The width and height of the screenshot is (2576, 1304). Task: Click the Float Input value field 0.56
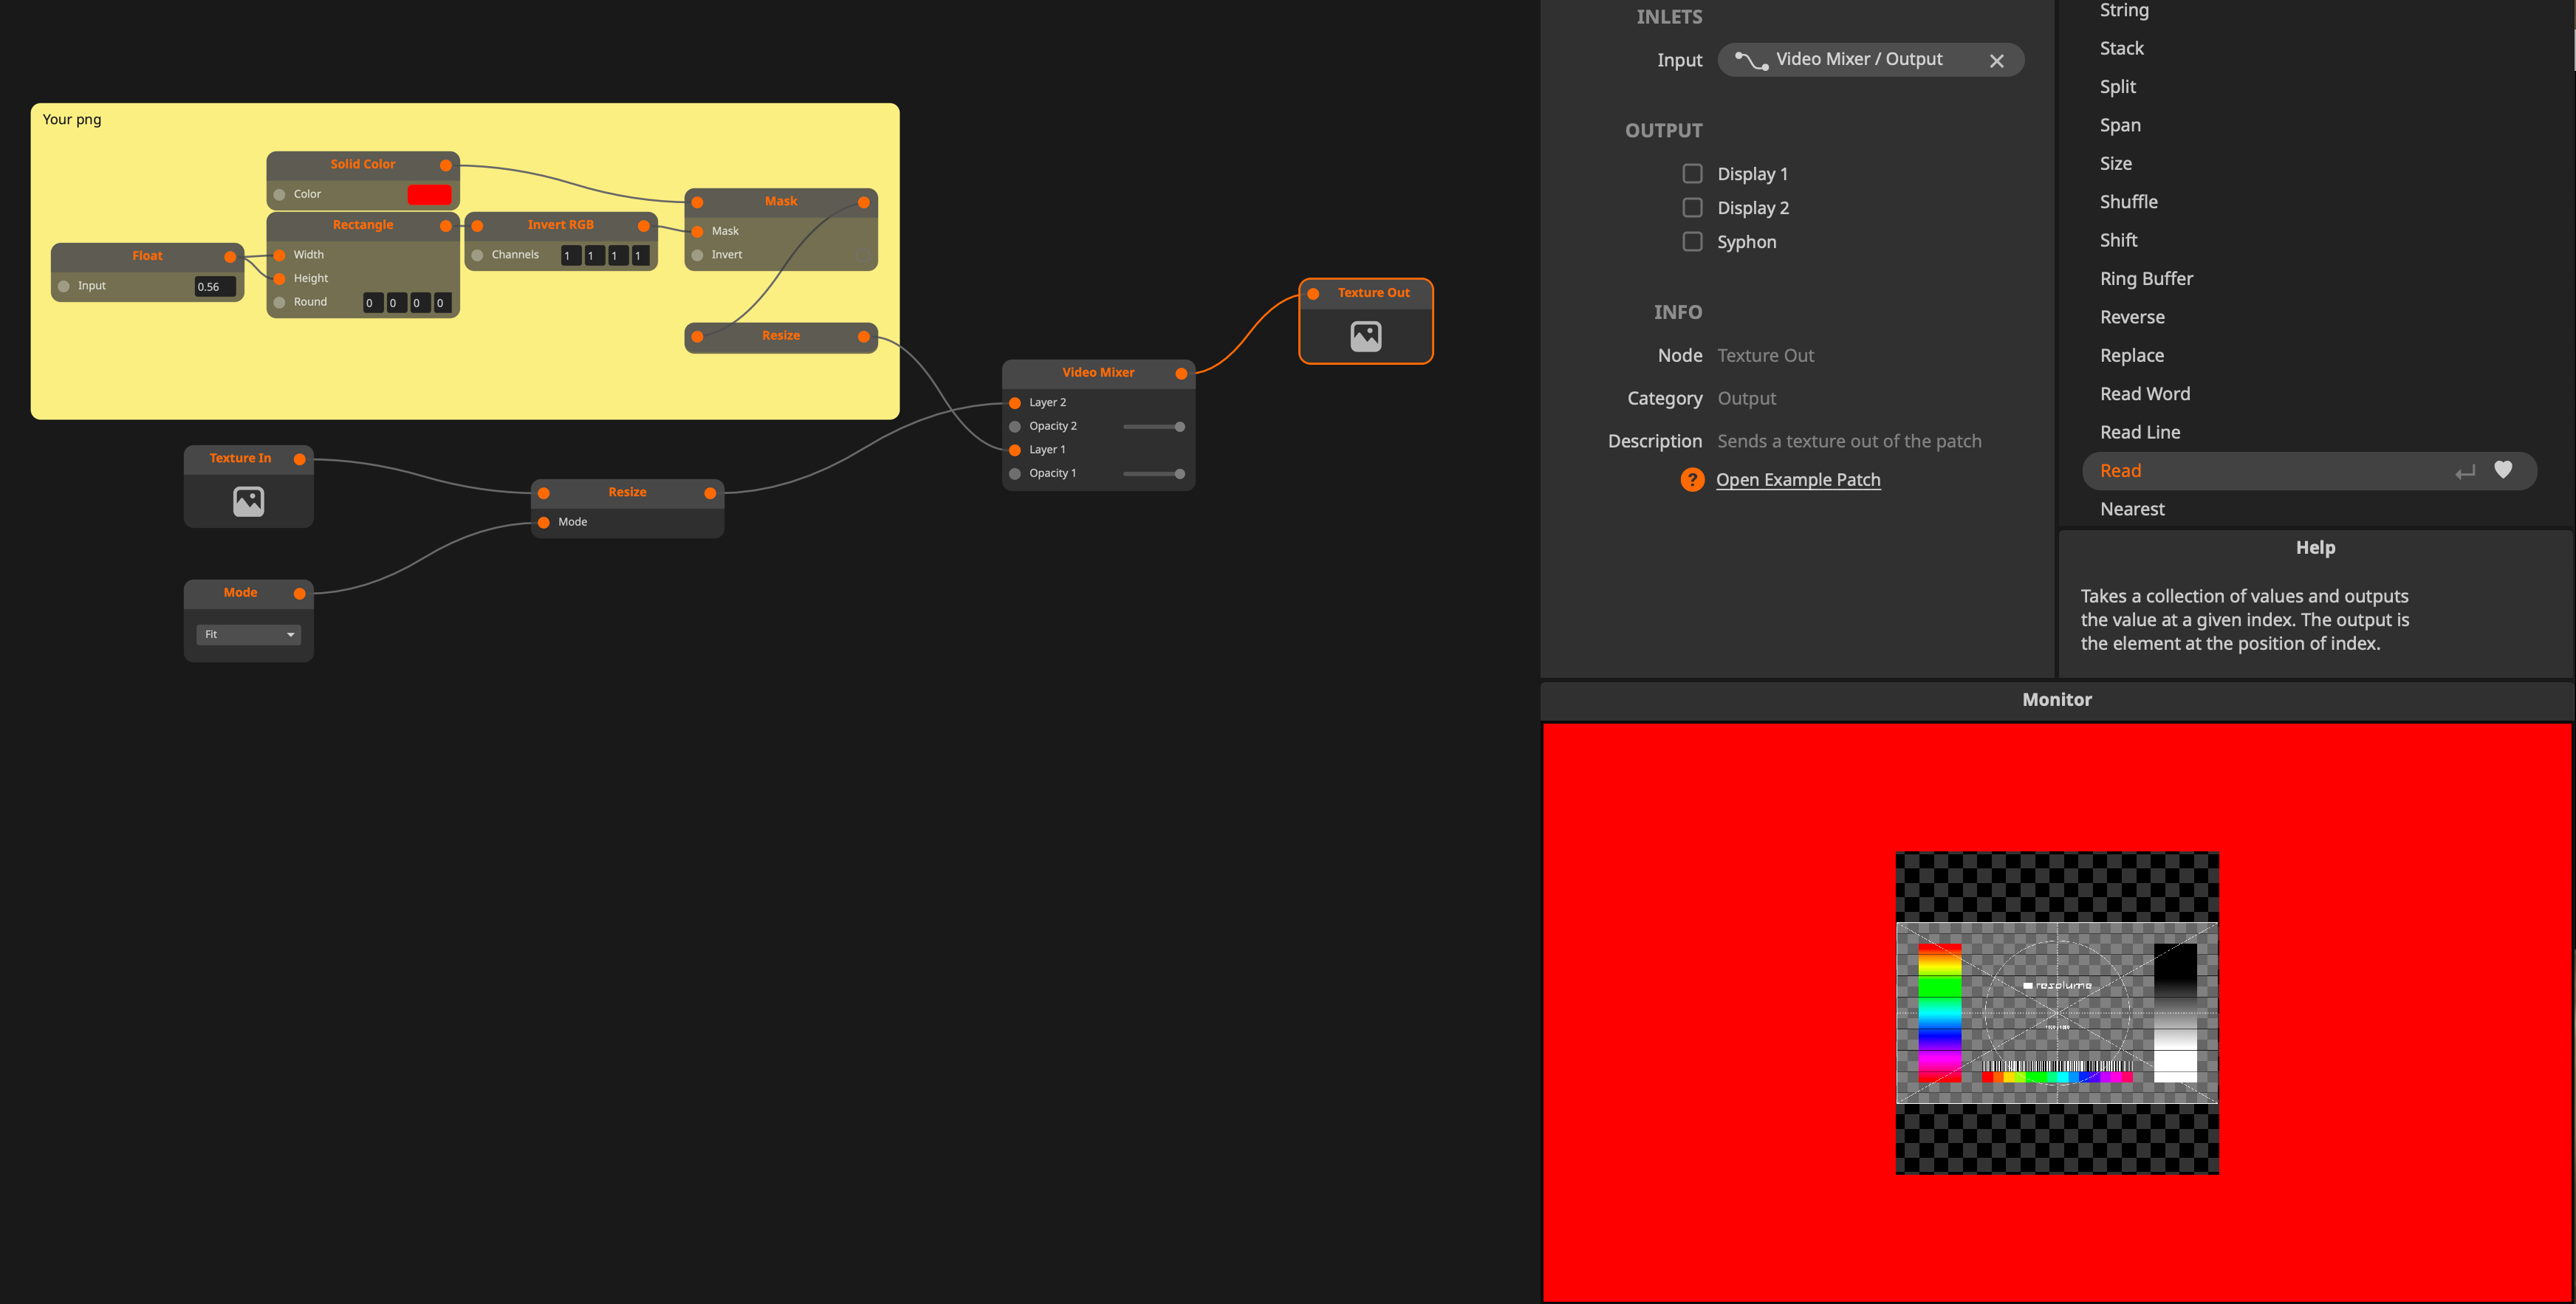(x=214, y=287)
